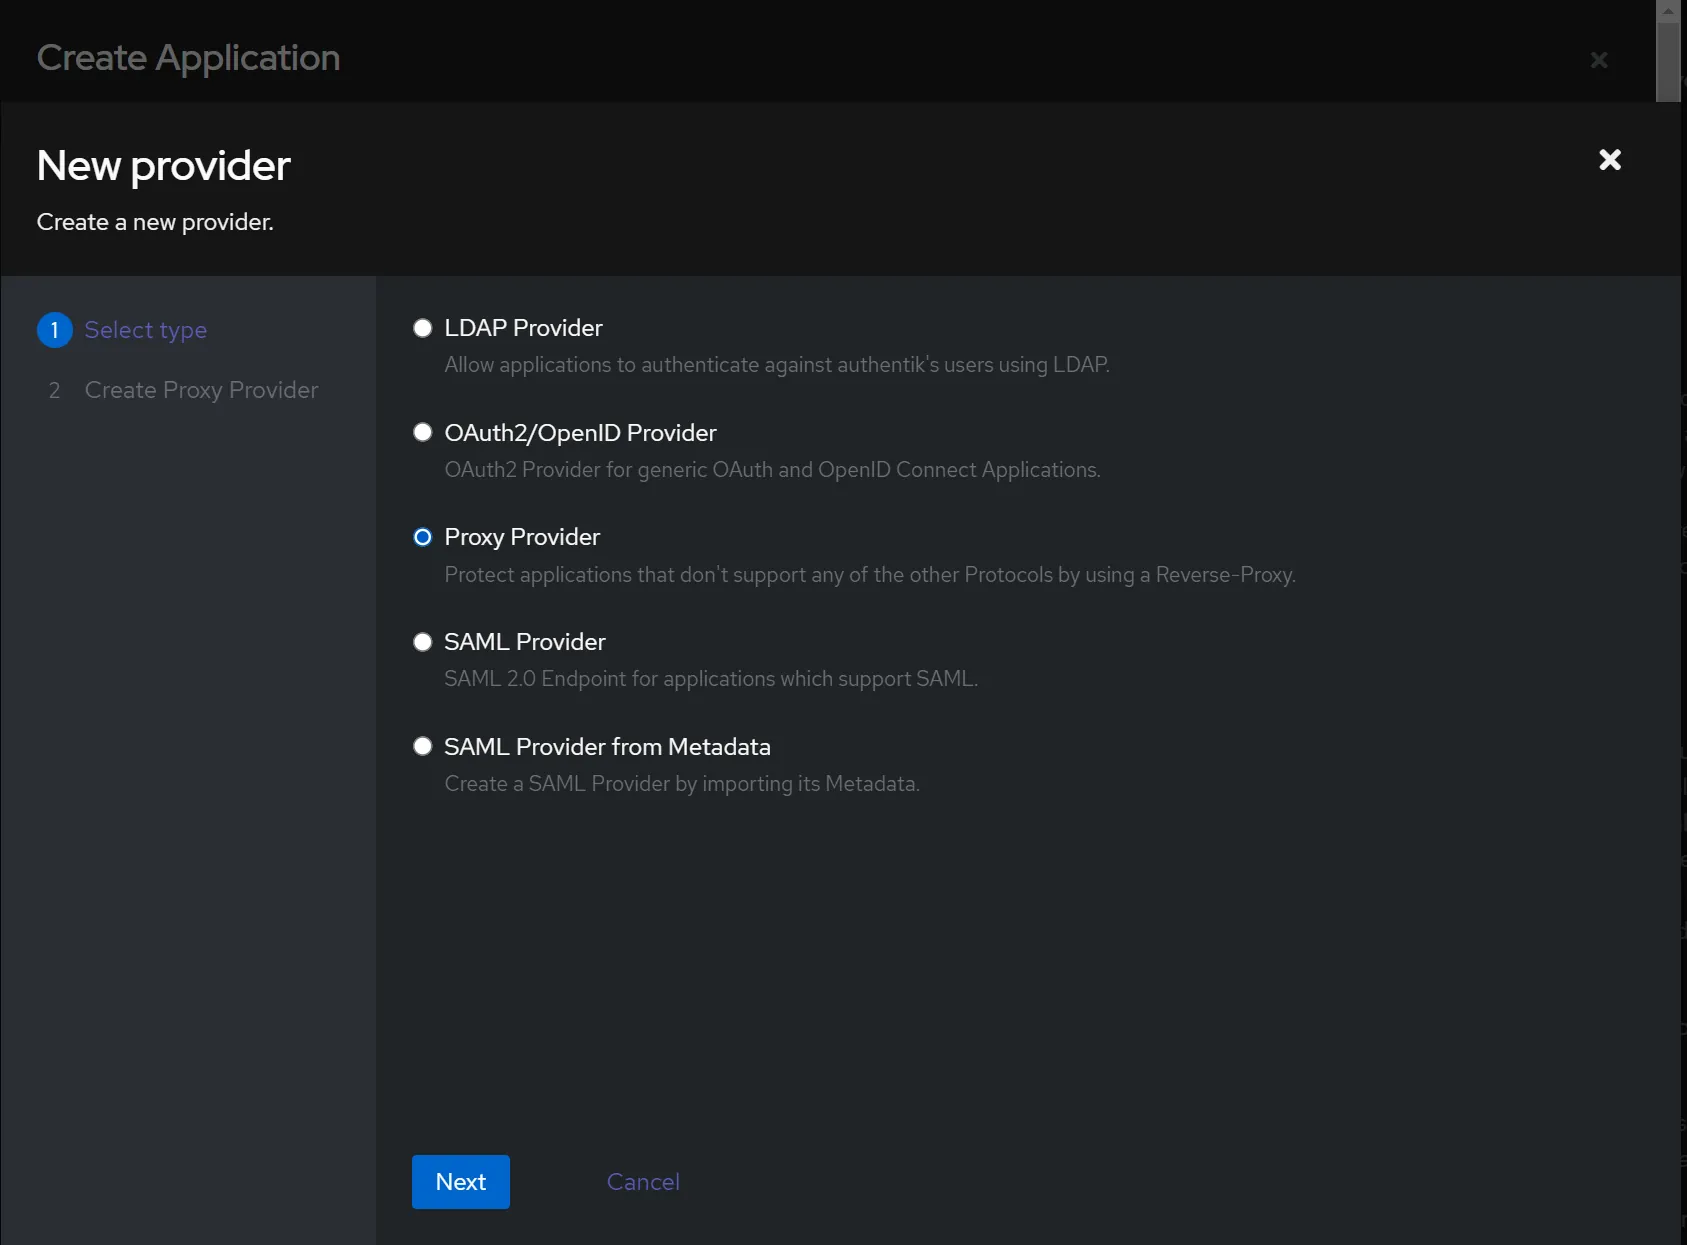This screenshot has height=1245, width=1687.
Task: Select the Proxy Provider radio button
Action: point(423,537)
